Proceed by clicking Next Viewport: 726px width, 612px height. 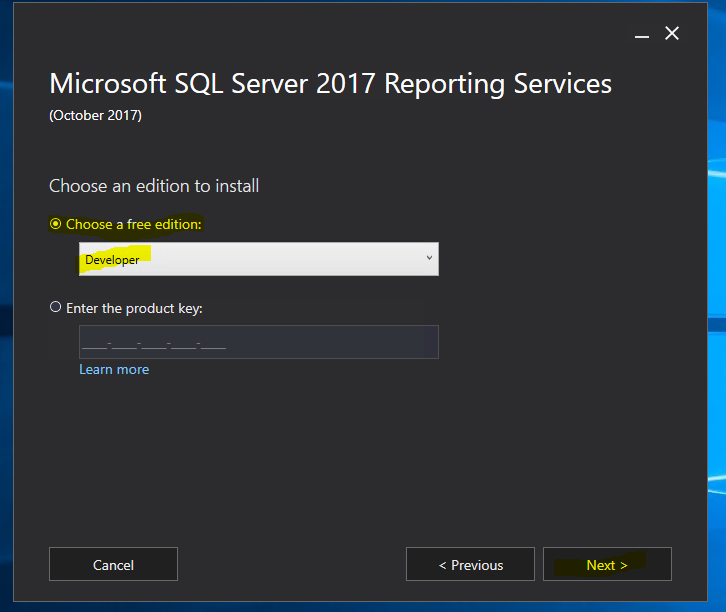(x=607, y=564)
